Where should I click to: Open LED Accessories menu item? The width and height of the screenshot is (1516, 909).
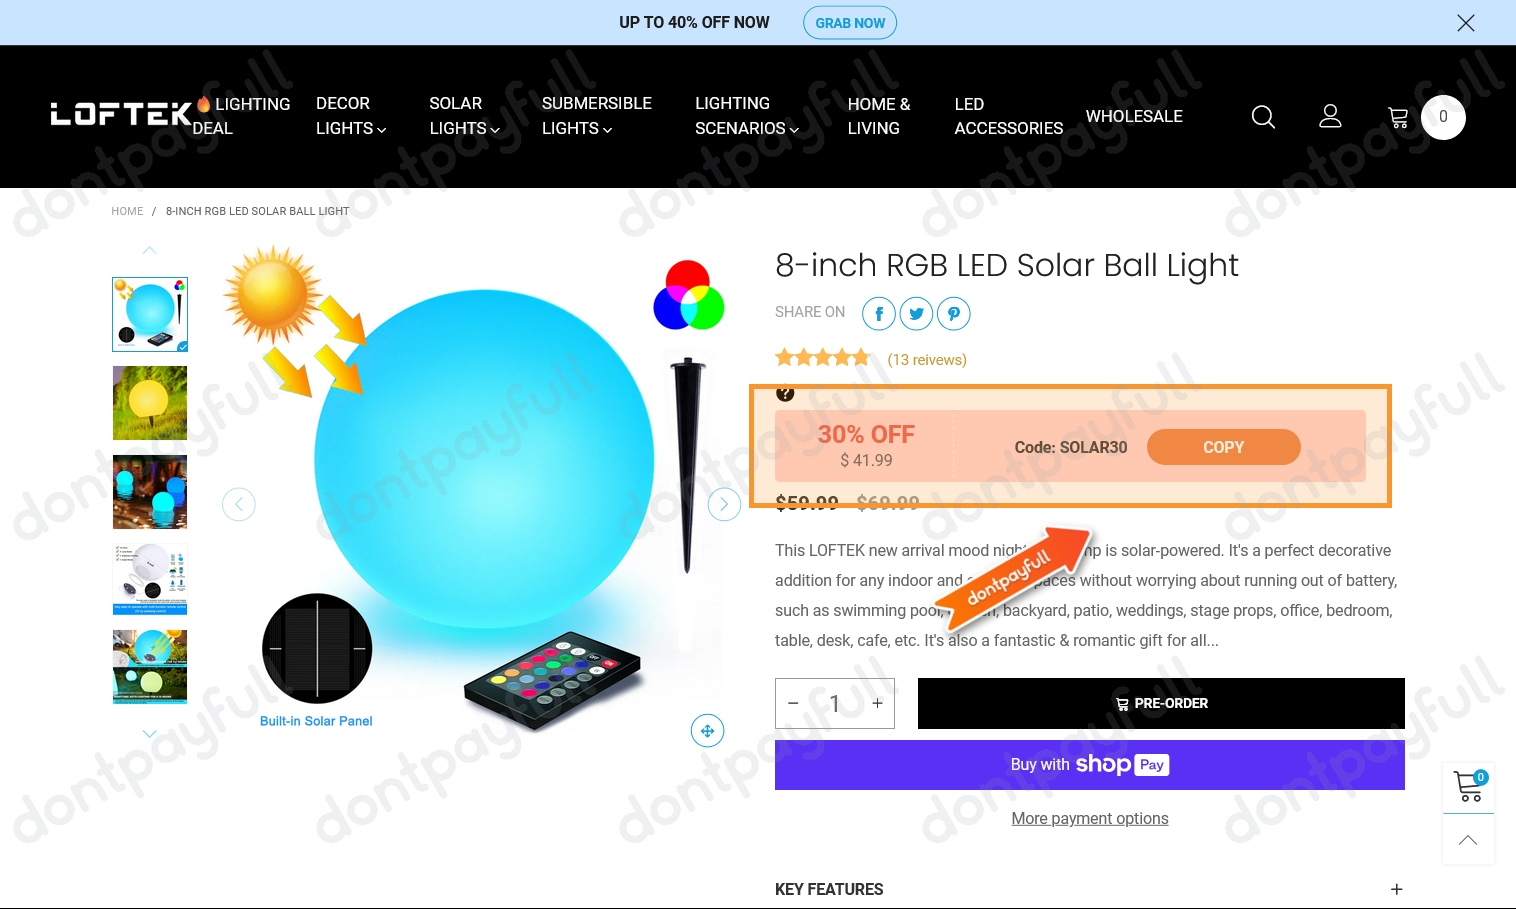pyautogui.click(x=1008, y=116)
